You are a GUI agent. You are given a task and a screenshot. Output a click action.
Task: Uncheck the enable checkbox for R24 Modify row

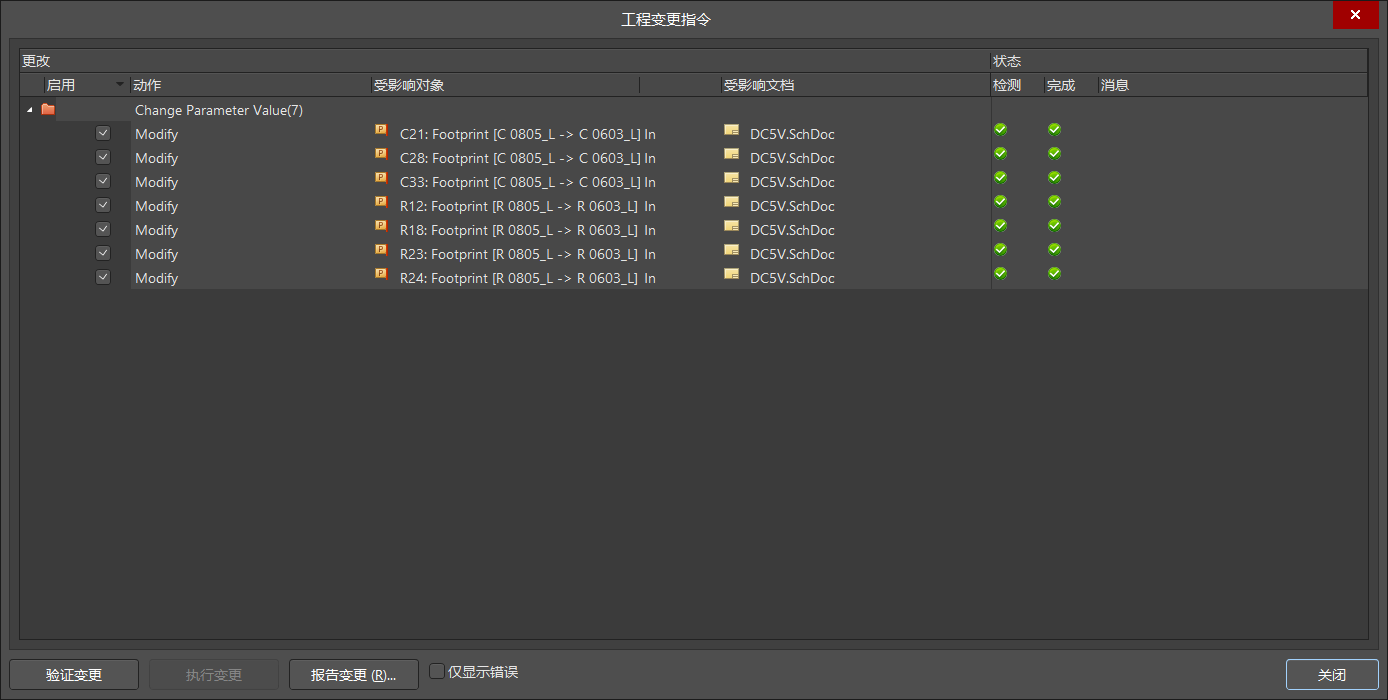(x=102, y=277)
